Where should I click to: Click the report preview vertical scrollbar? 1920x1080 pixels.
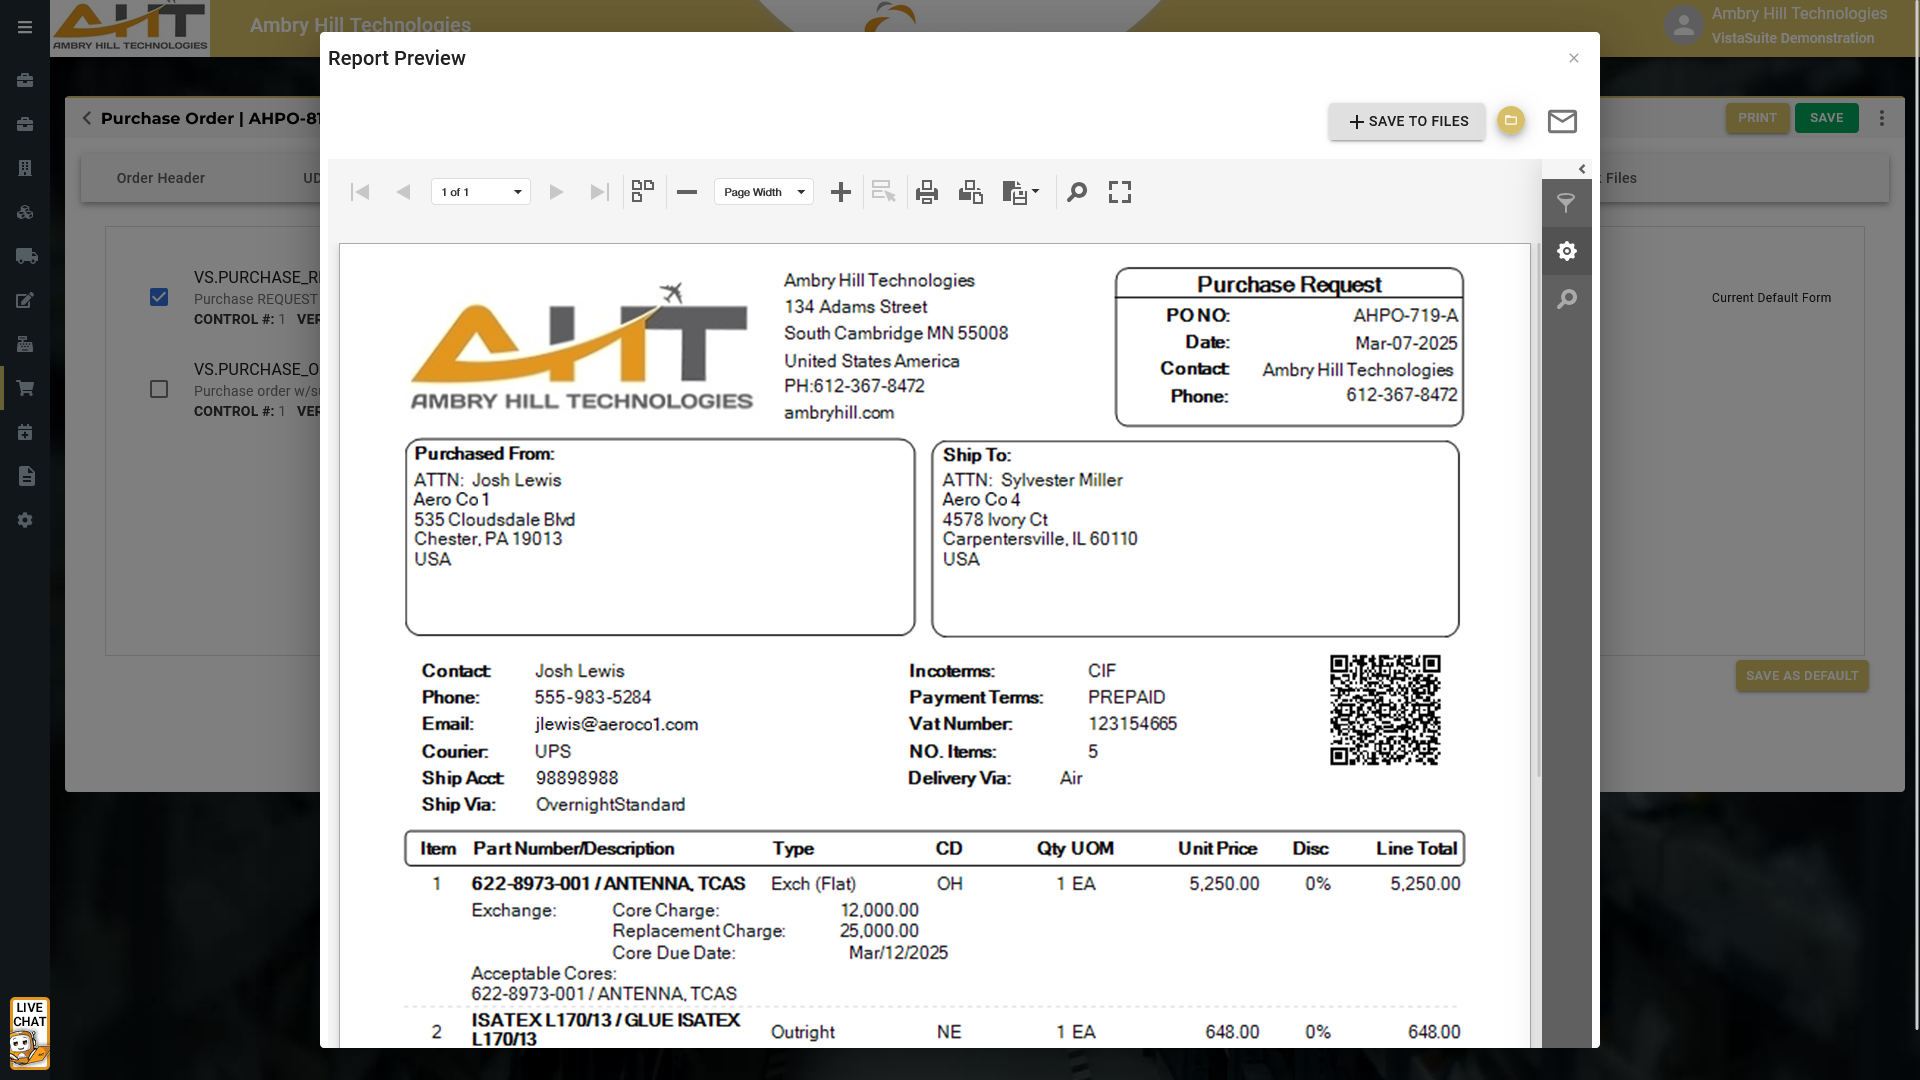tap(1538, 510)
